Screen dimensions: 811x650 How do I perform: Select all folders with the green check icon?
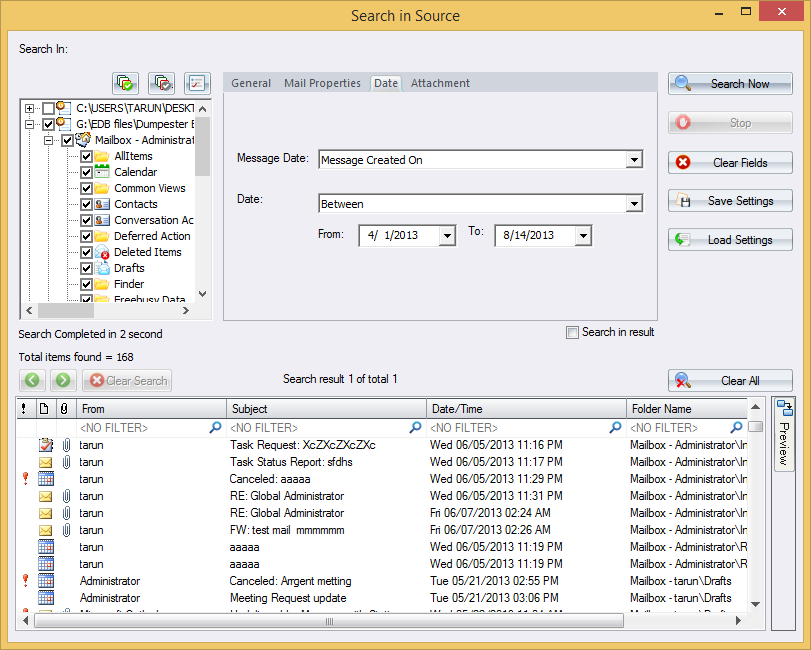pyautogui.click(x=125, y=83)
